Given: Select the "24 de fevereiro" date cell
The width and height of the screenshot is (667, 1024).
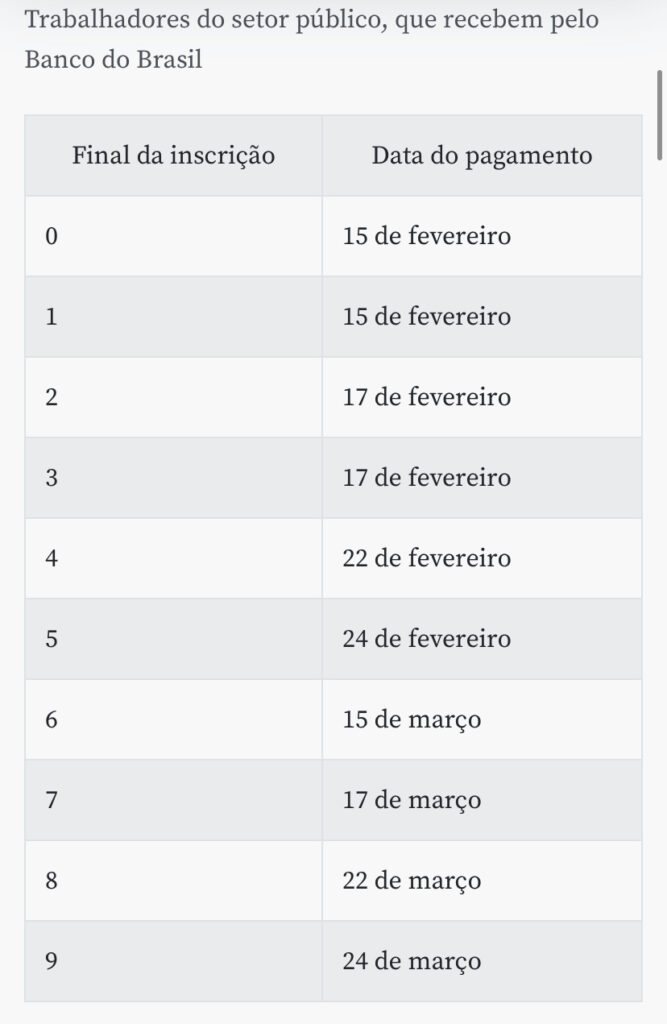Looking at the screenshot, I should click(481, 639).
